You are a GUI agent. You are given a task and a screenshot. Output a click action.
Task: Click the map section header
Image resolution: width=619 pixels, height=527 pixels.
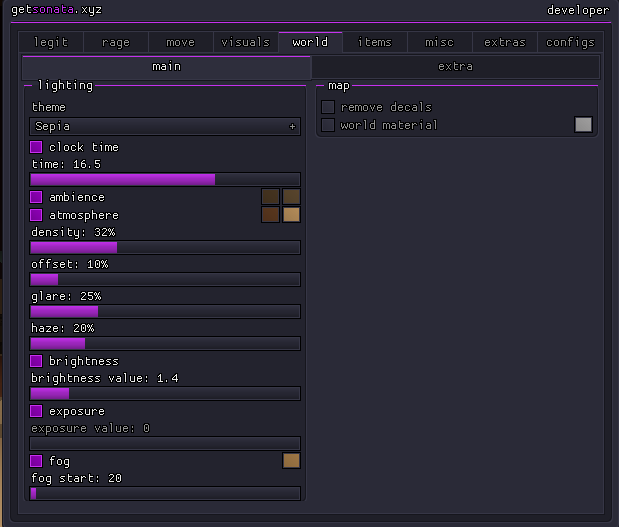point(339,85)
